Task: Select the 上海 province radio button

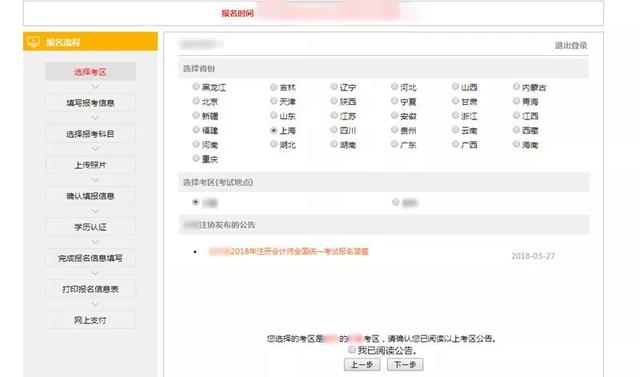Action: tap(274, 130)
